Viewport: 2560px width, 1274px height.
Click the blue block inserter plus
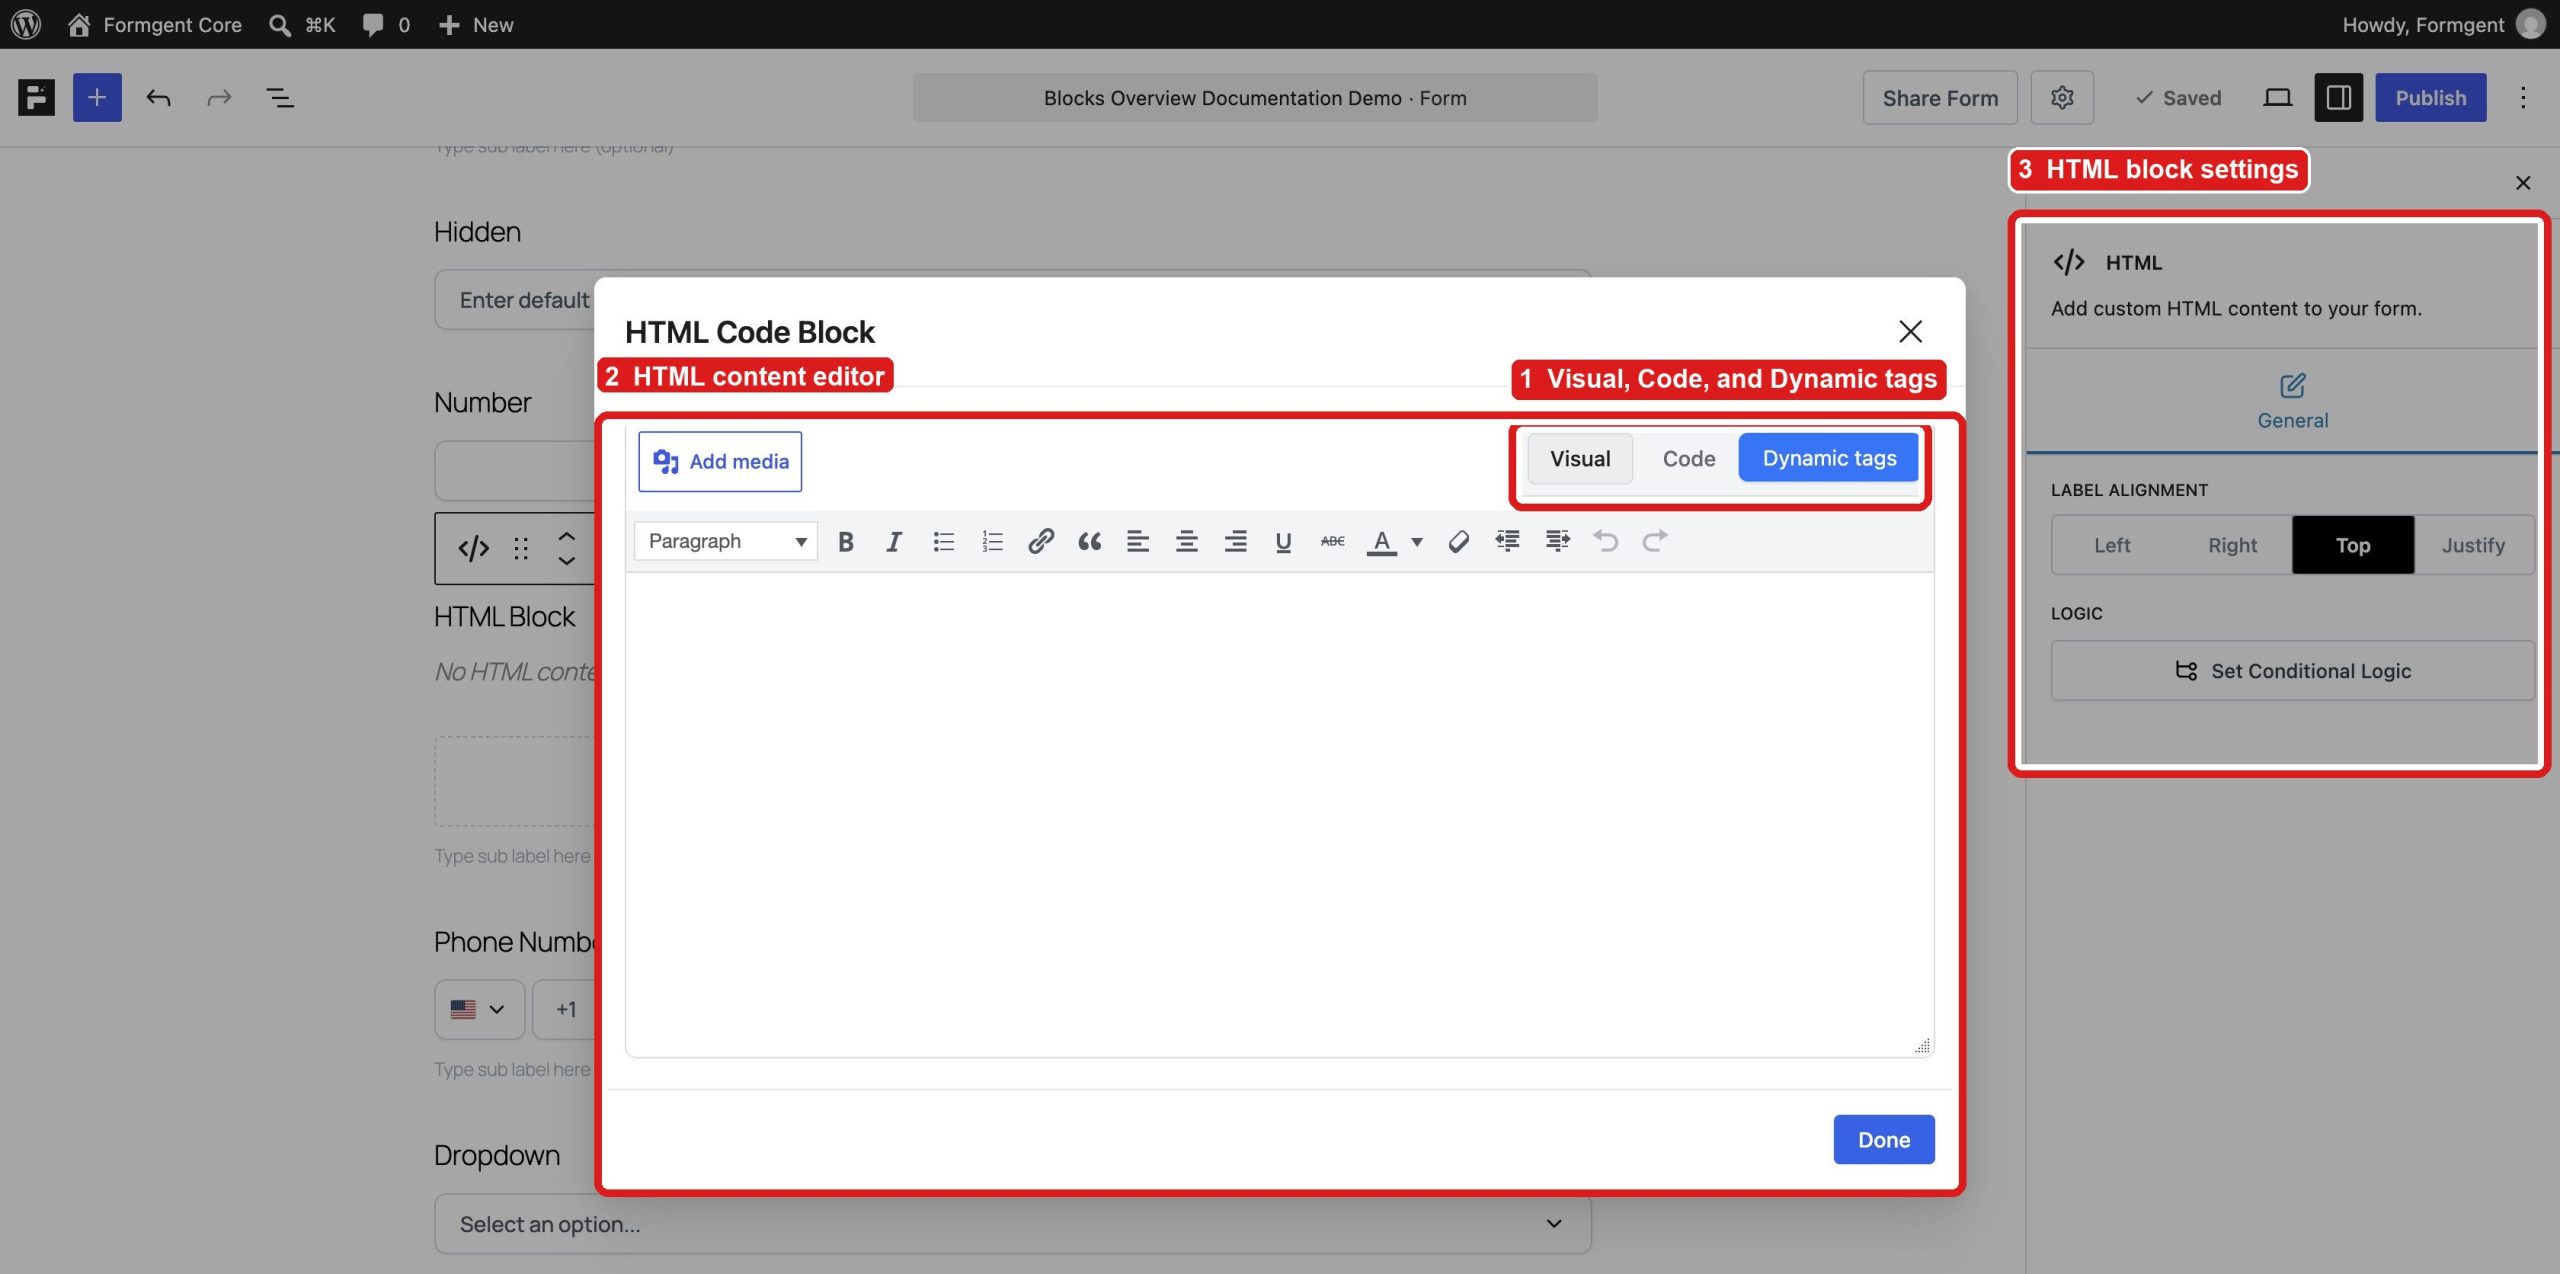coord(97,97)
